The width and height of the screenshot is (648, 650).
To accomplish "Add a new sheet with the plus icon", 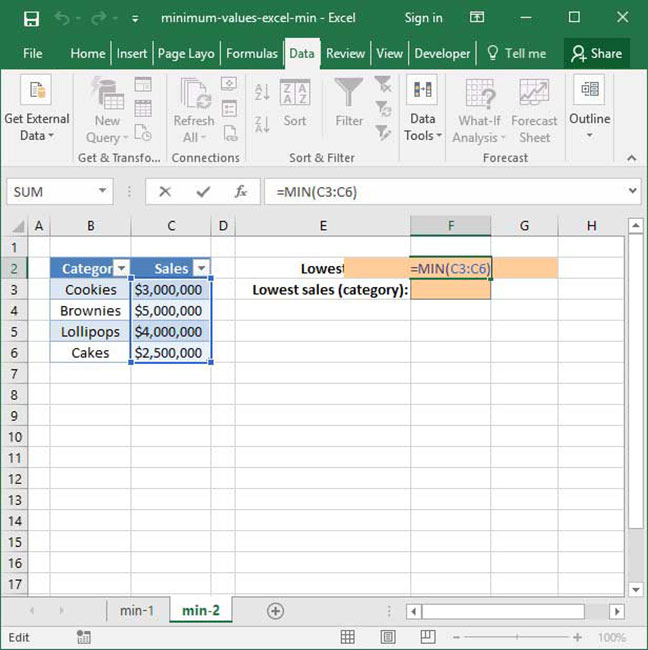I will tap(275, 611).
